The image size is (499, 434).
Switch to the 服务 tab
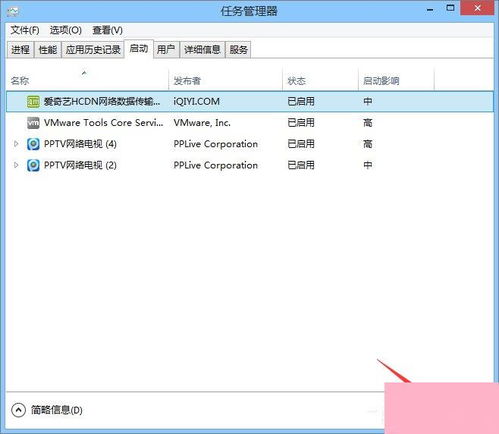[x=238, y=50]
